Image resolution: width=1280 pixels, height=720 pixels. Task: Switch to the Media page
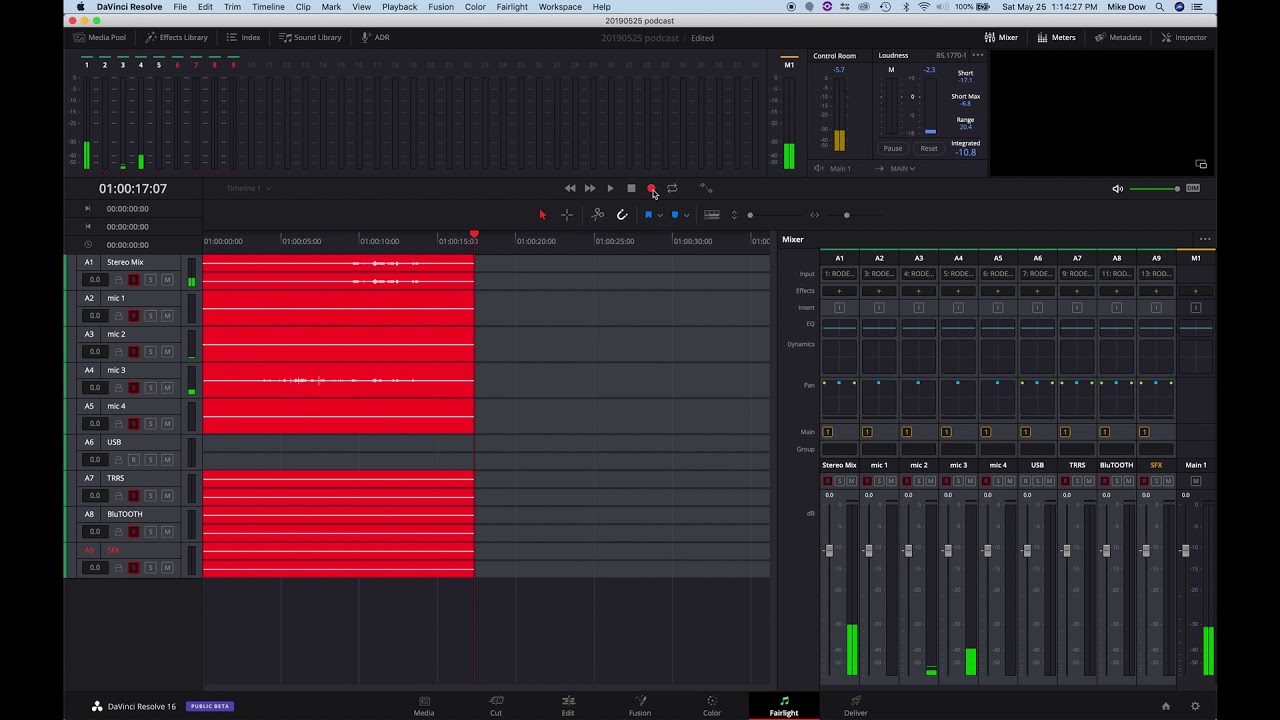(x=424, y=706)
